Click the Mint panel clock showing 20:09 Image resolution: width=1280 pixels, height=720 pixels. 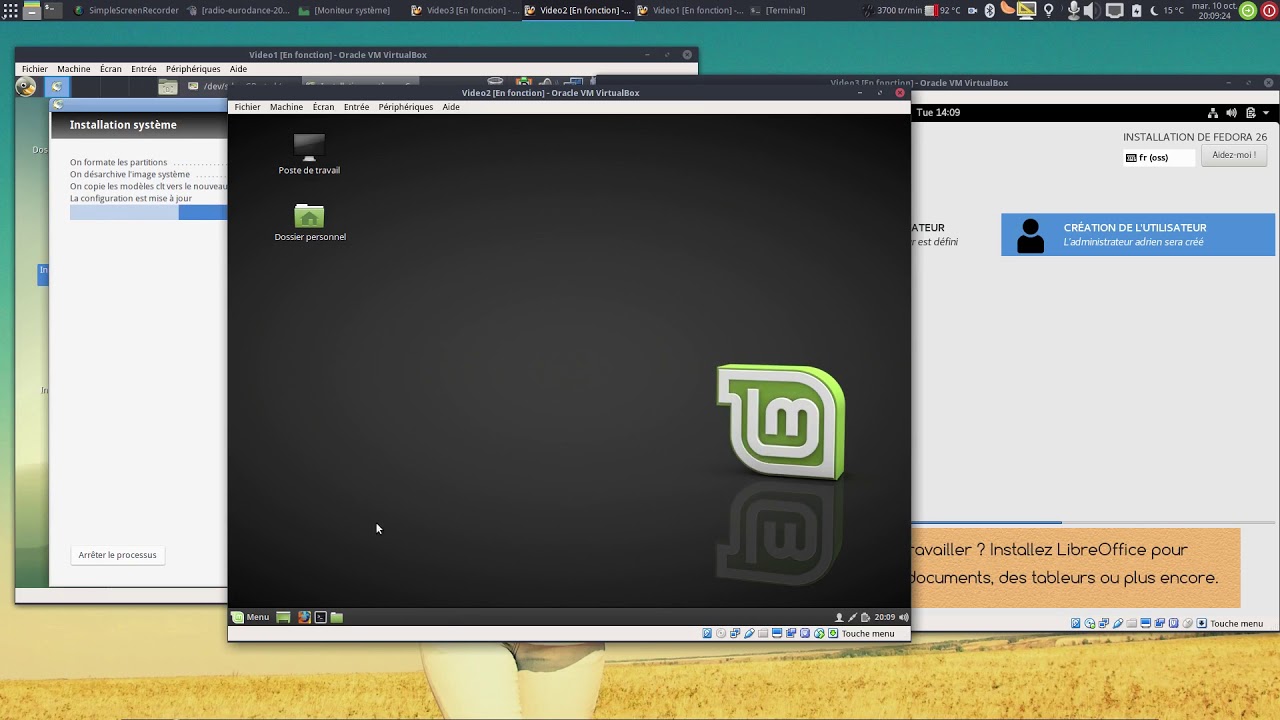pos(885,617)
